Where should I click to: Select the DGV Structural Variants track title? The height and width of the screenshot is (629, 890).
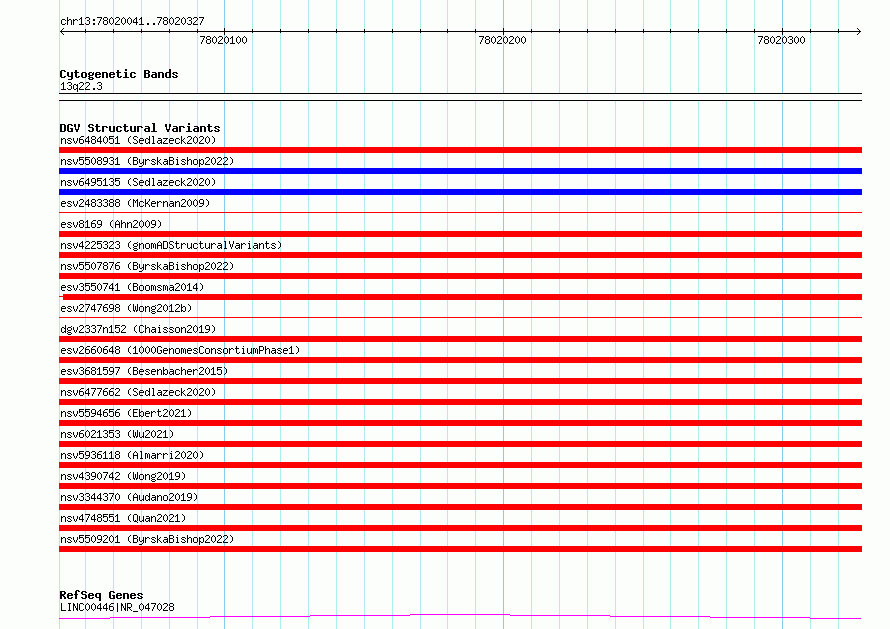140,128
